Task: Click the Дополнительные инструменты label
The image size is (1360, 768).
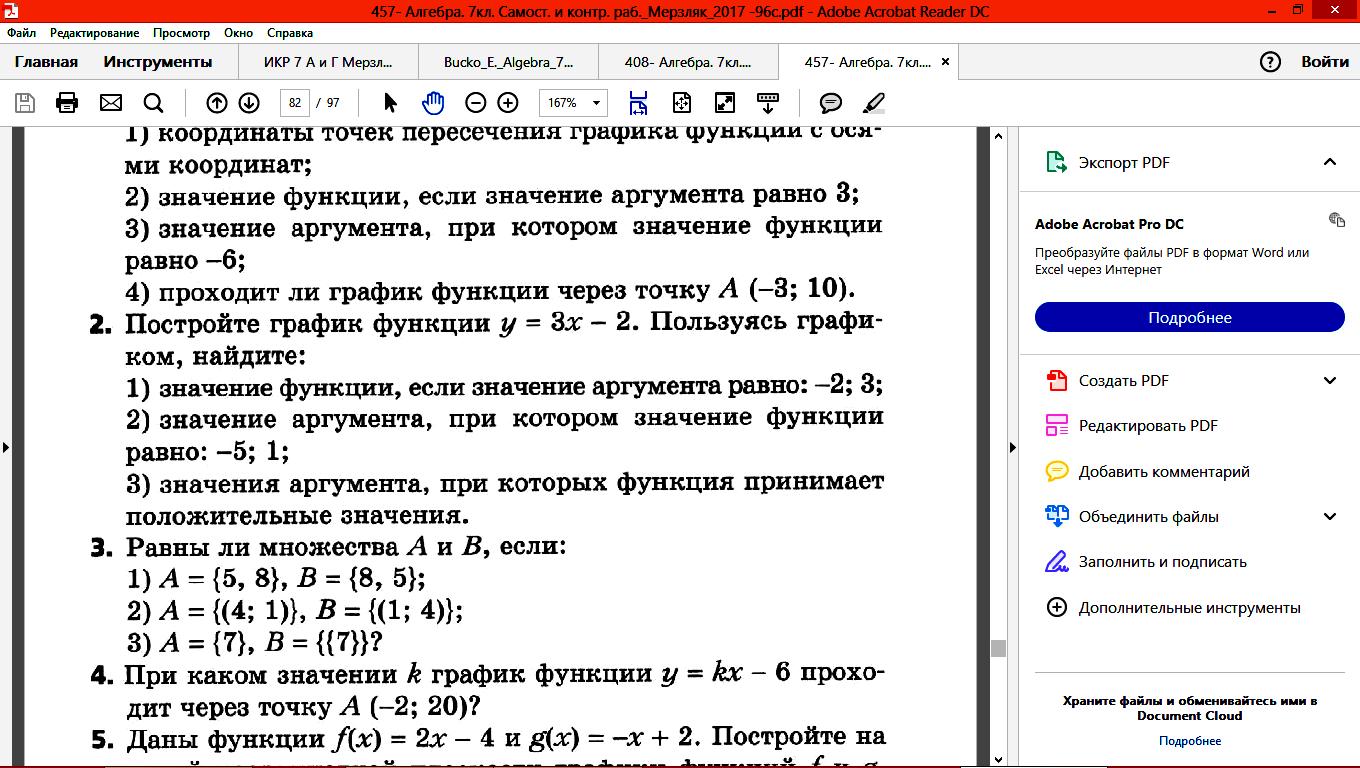Action: pyautogui.click(x=1190, y=607)
